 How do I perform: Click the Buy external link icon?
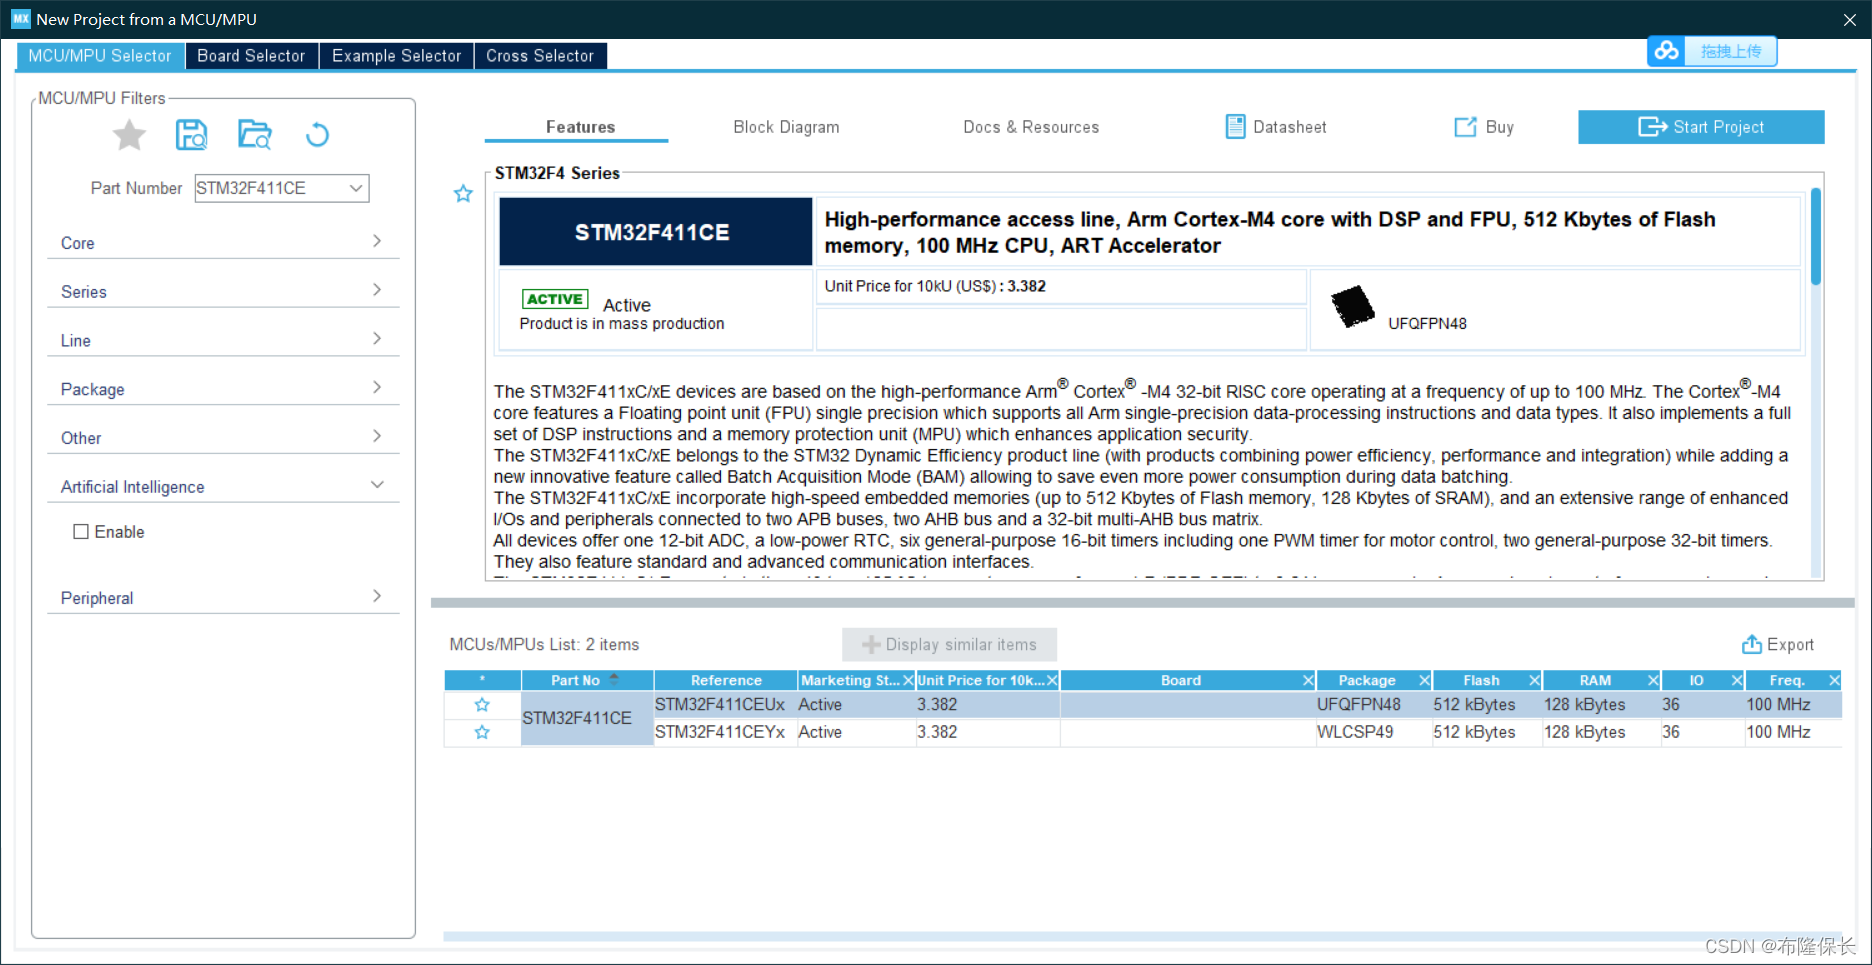pyautogui.click(x=1465, y=127)
